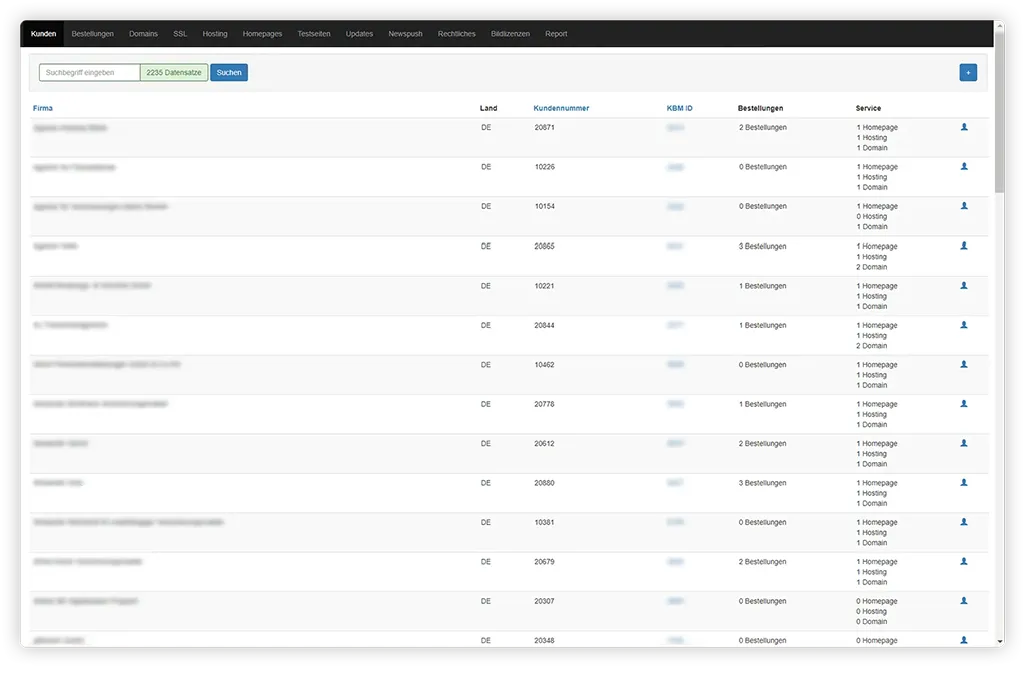Go to the Hosting tab
This screenshot has width=1024, height=674.
pyautogui.click(x=215, y=34)
